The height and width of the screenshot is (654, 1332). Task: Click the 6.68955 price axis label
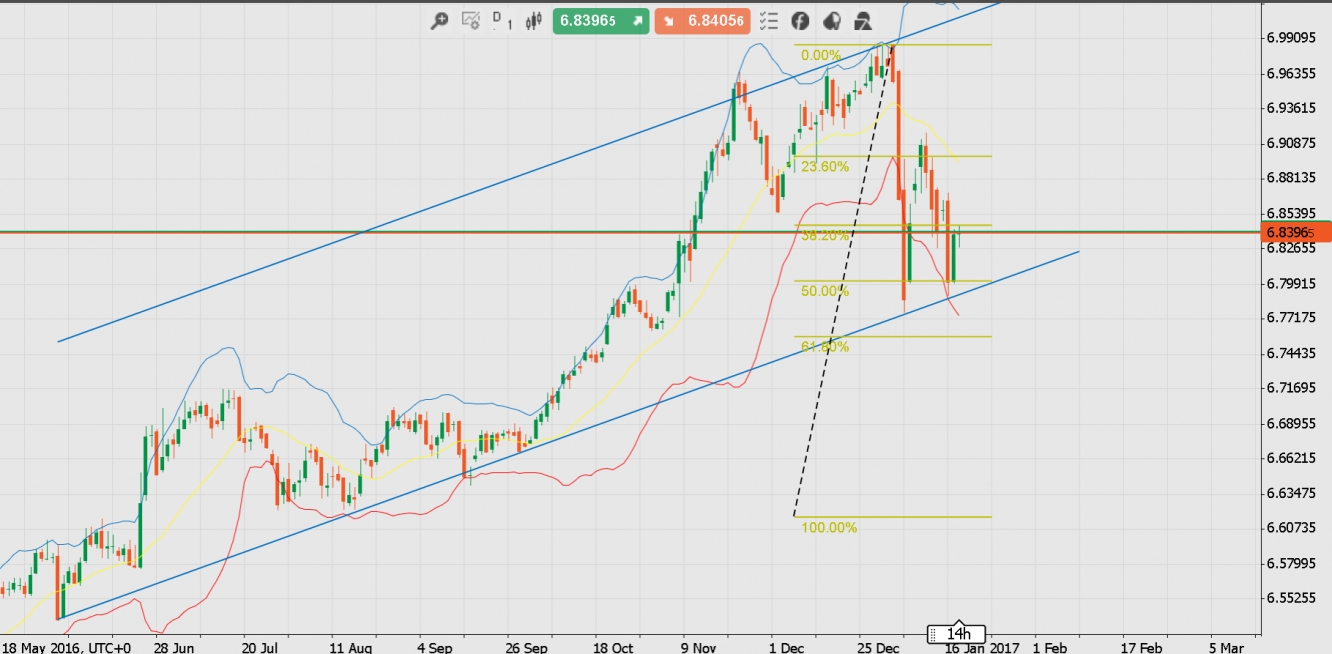tap(1290, 423)
